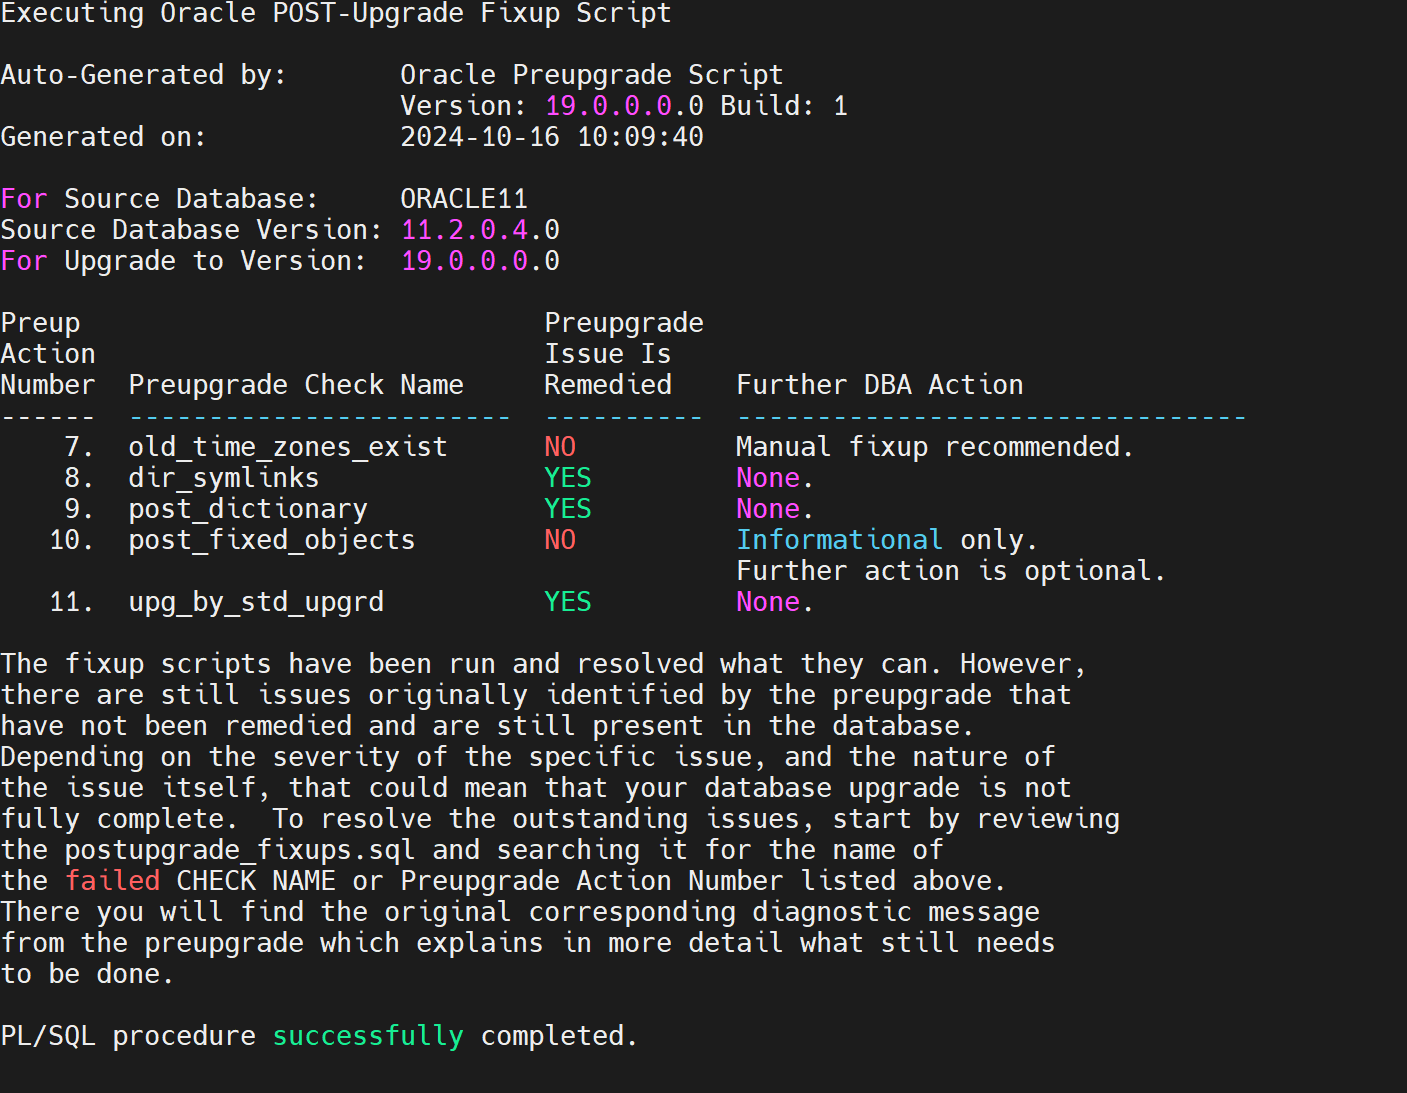Click the 'old_time_zones_exist' check name
The image size is (1407, 1093).
pos(288,447)
